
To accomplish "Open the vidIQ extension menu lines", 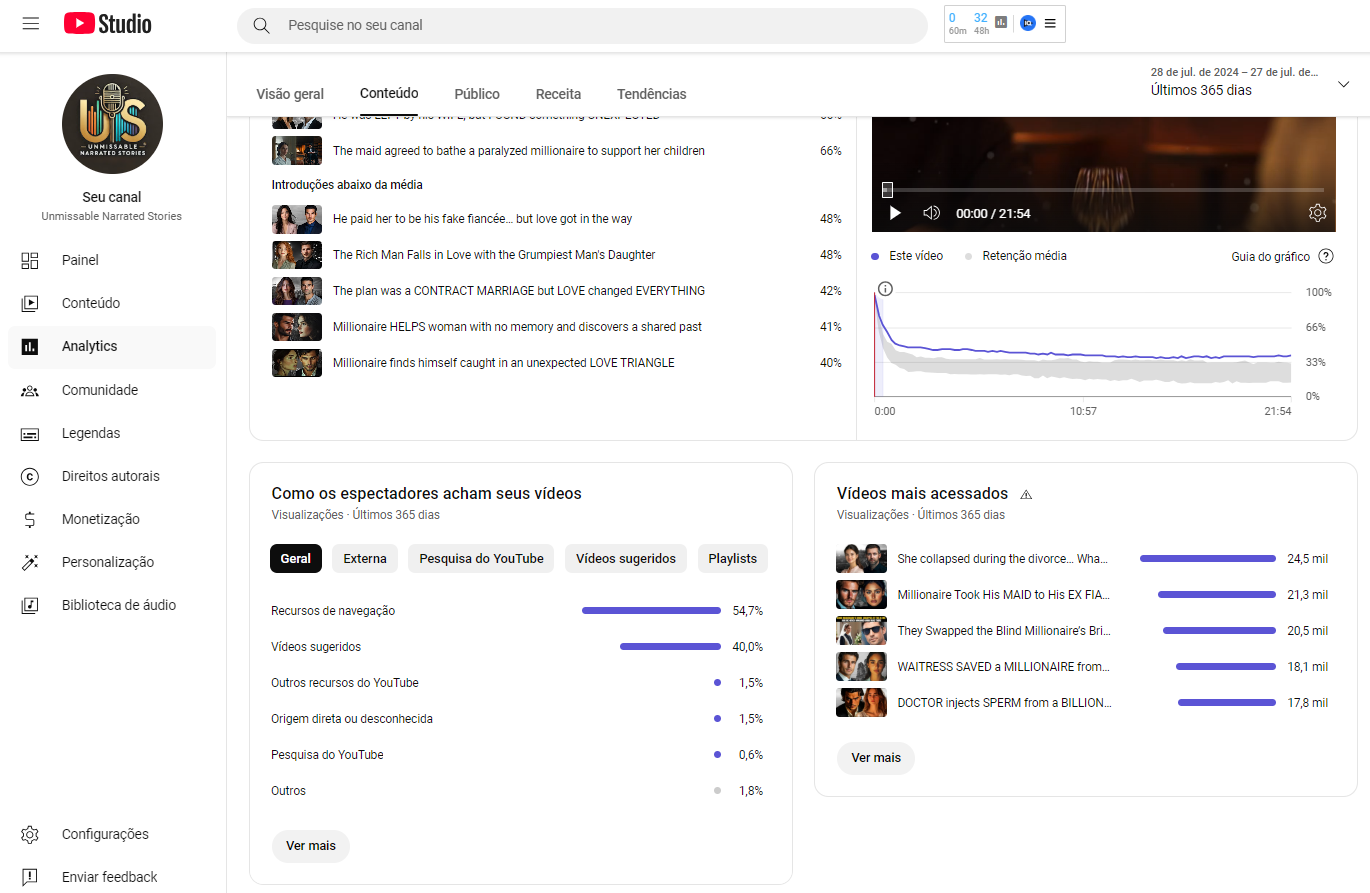I will pyautogui.click(x=1050, y=23).
